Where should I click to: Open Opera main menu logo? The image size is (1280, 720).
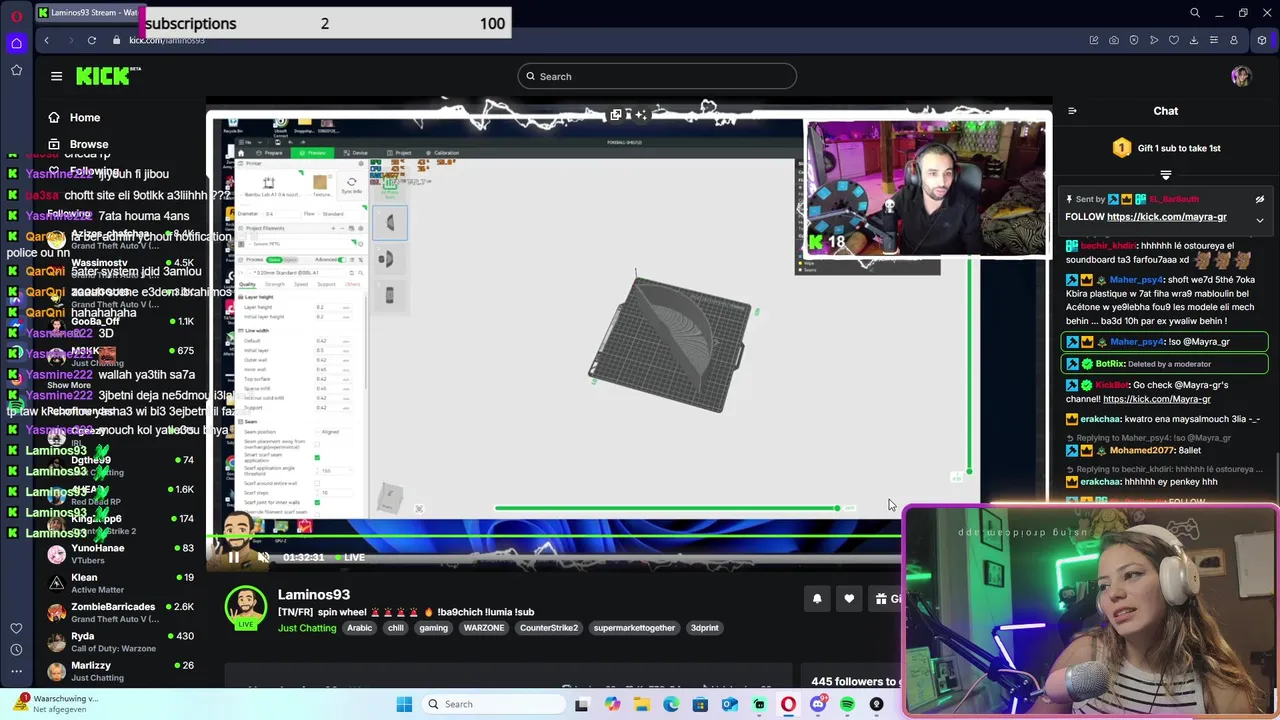(x=16, y=15)
